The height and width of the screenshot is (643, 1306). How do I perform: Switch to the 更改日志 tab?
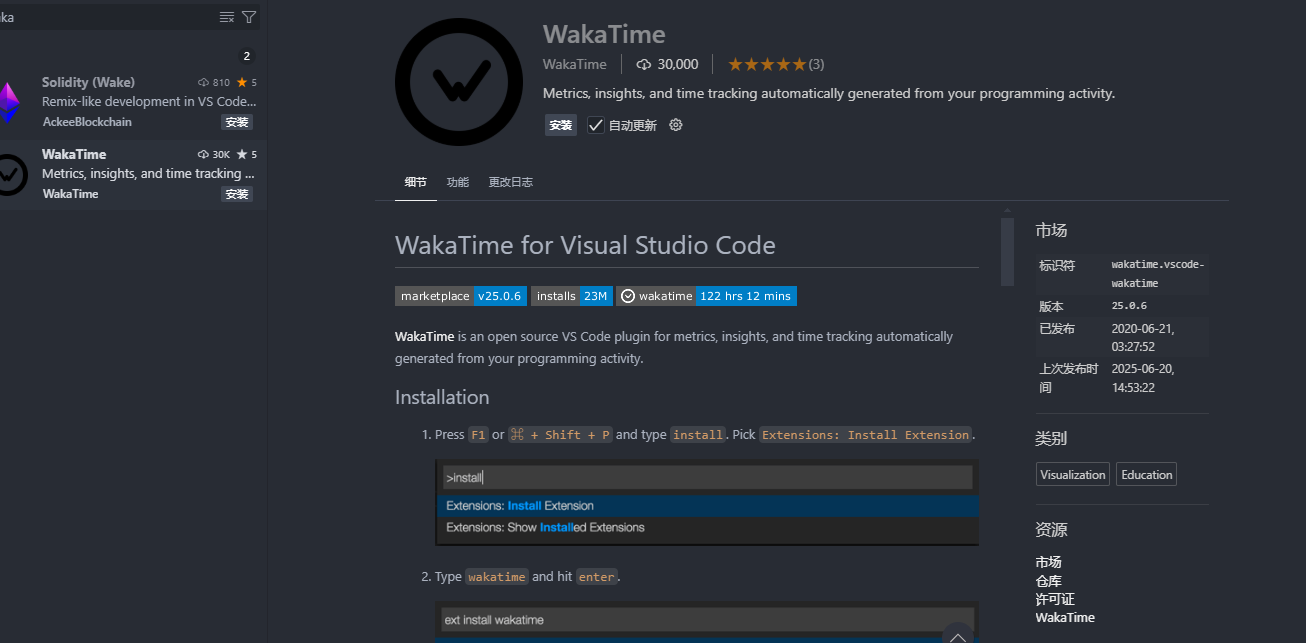pyautogui.click(x=511, y=182)
